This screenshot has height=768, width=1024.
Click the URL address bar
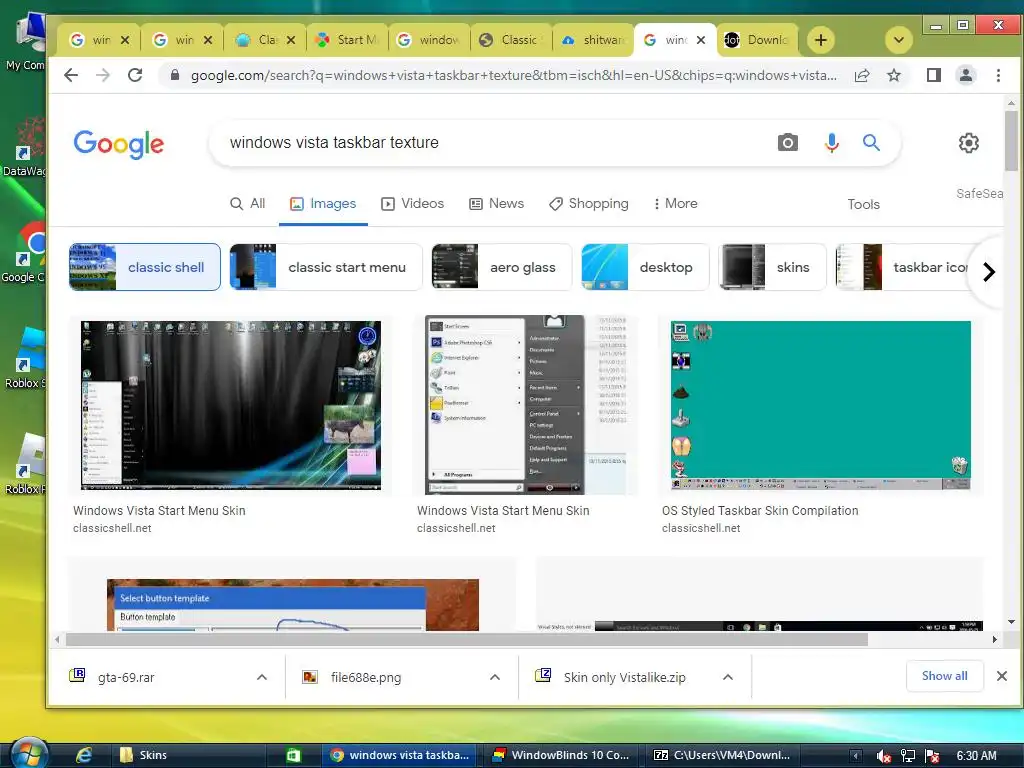(513, 75)
